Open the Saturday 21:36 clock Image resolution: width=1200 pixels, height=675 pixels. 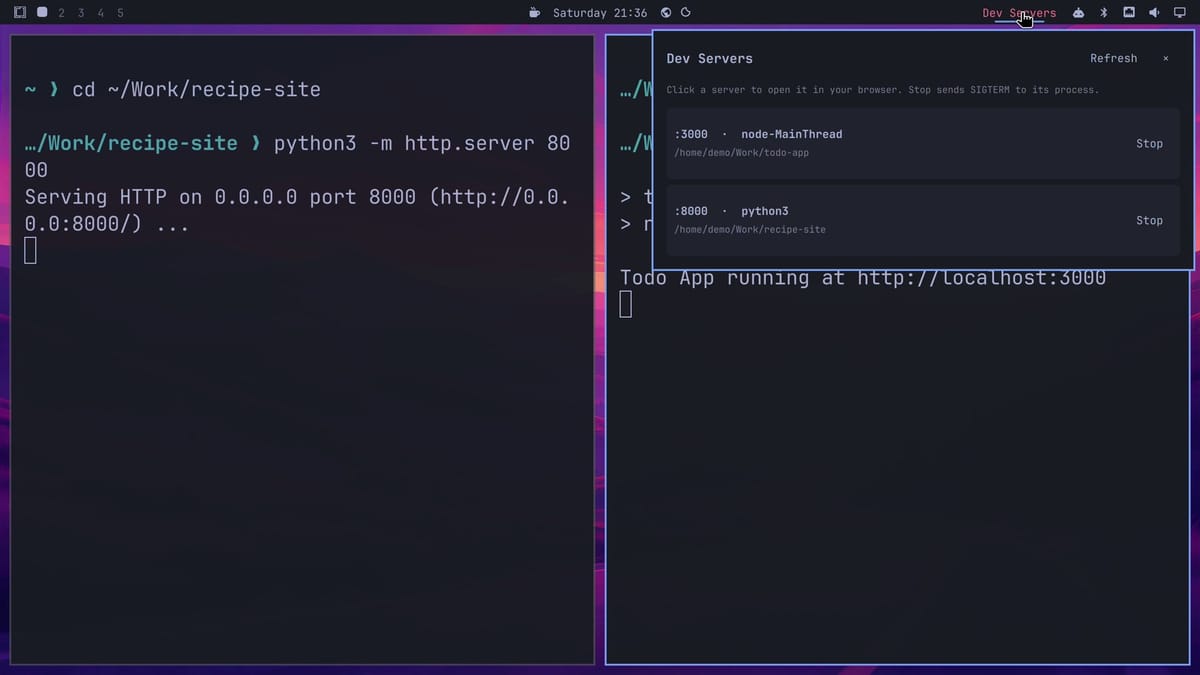coord(600,13)
